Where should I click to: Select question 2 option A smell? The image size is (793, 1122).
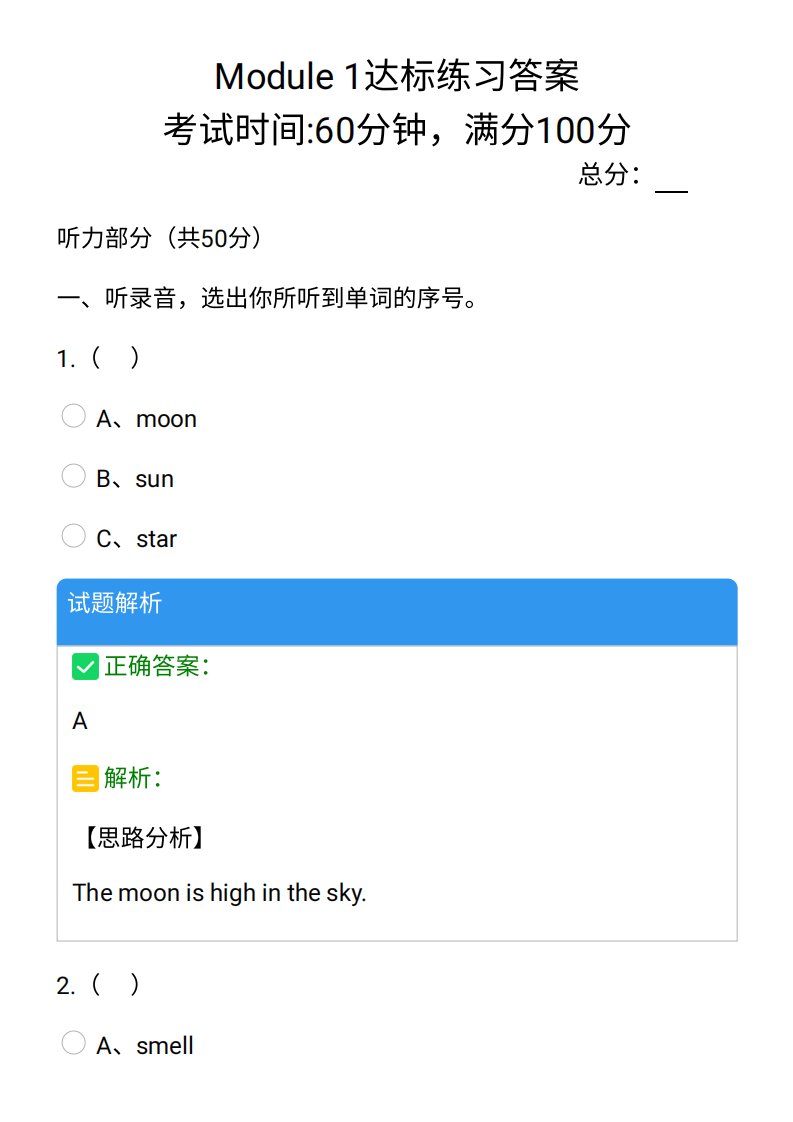(x=73, y=1043)
